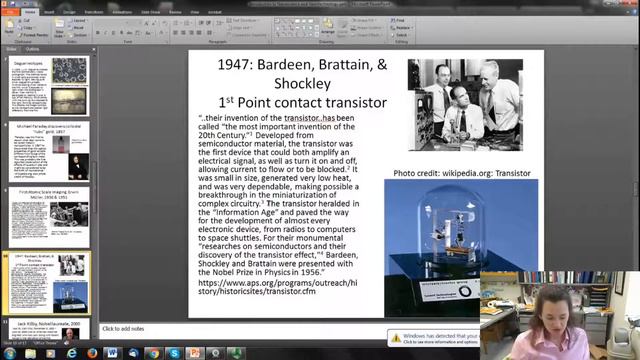Toggle Underline formatting
Viewport: 640px width, 360px height.
113,33
